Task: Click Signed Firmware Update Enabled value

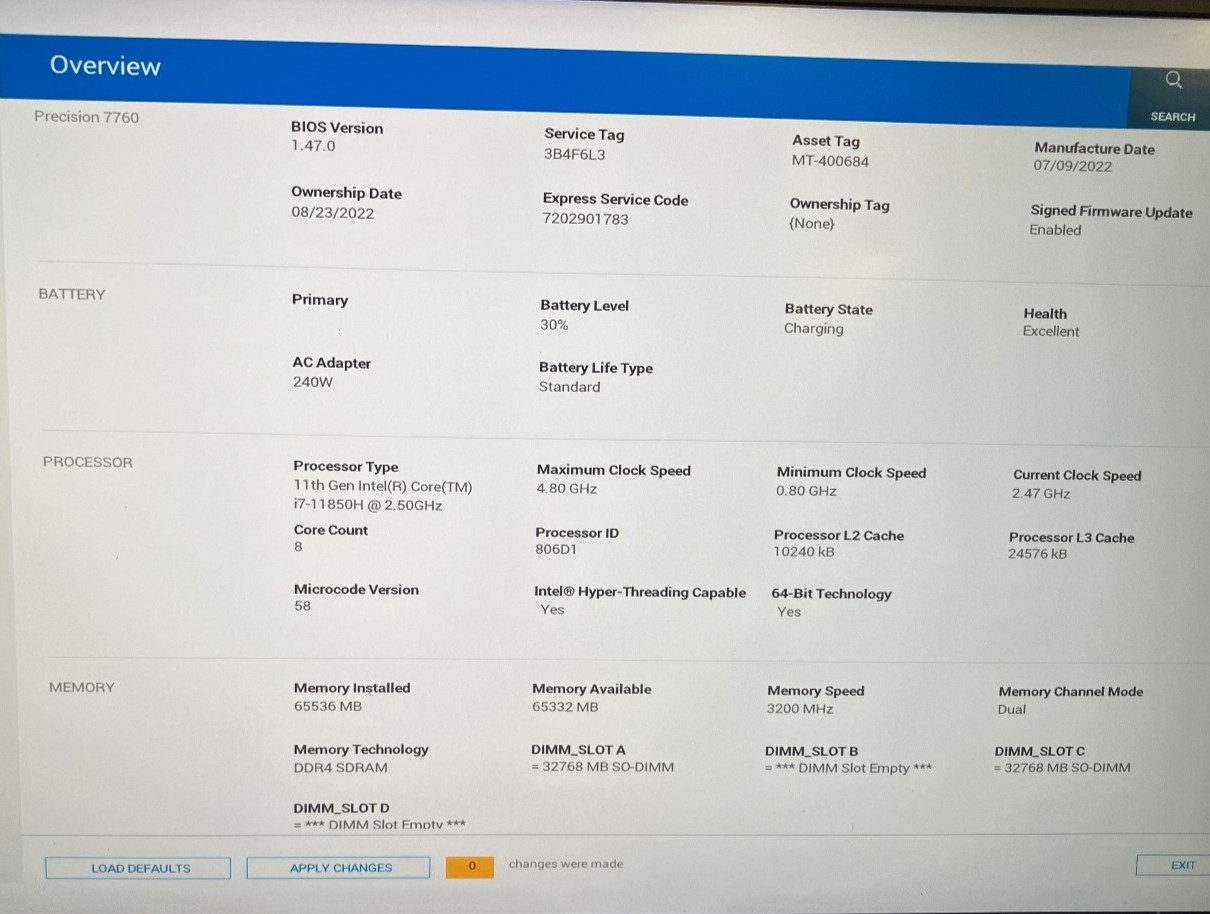Action: tap(1055, 230)
